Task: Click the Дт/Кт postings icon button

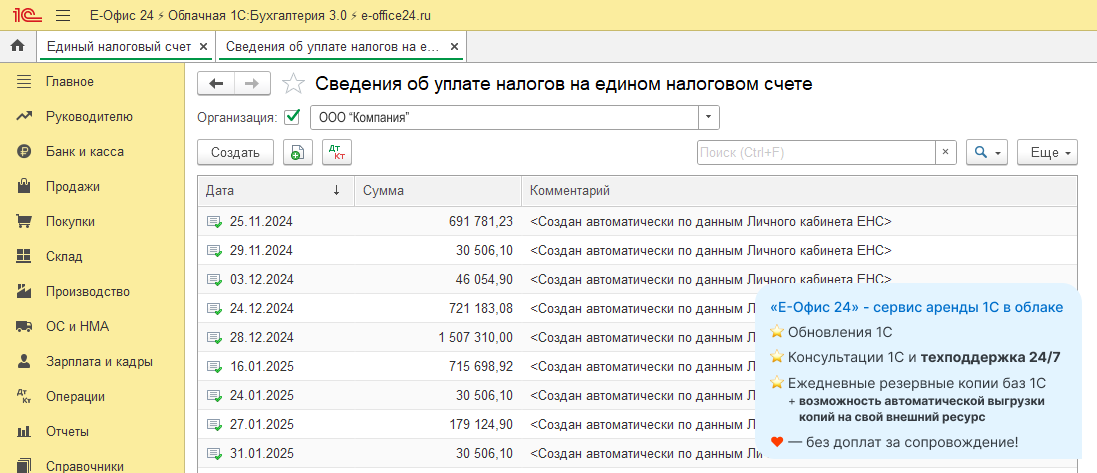Action: coord(336,152)
